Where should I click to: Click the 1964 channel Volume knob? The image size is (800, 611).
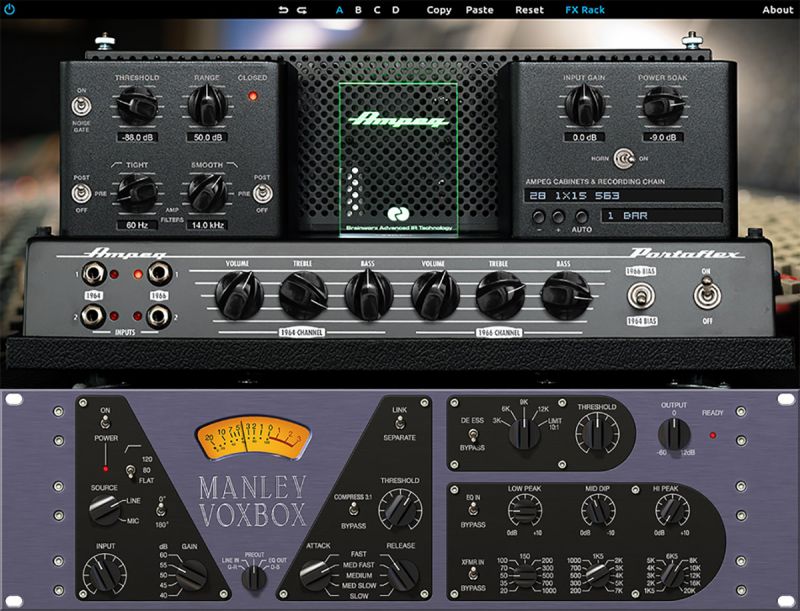click(x=238, y=296)
